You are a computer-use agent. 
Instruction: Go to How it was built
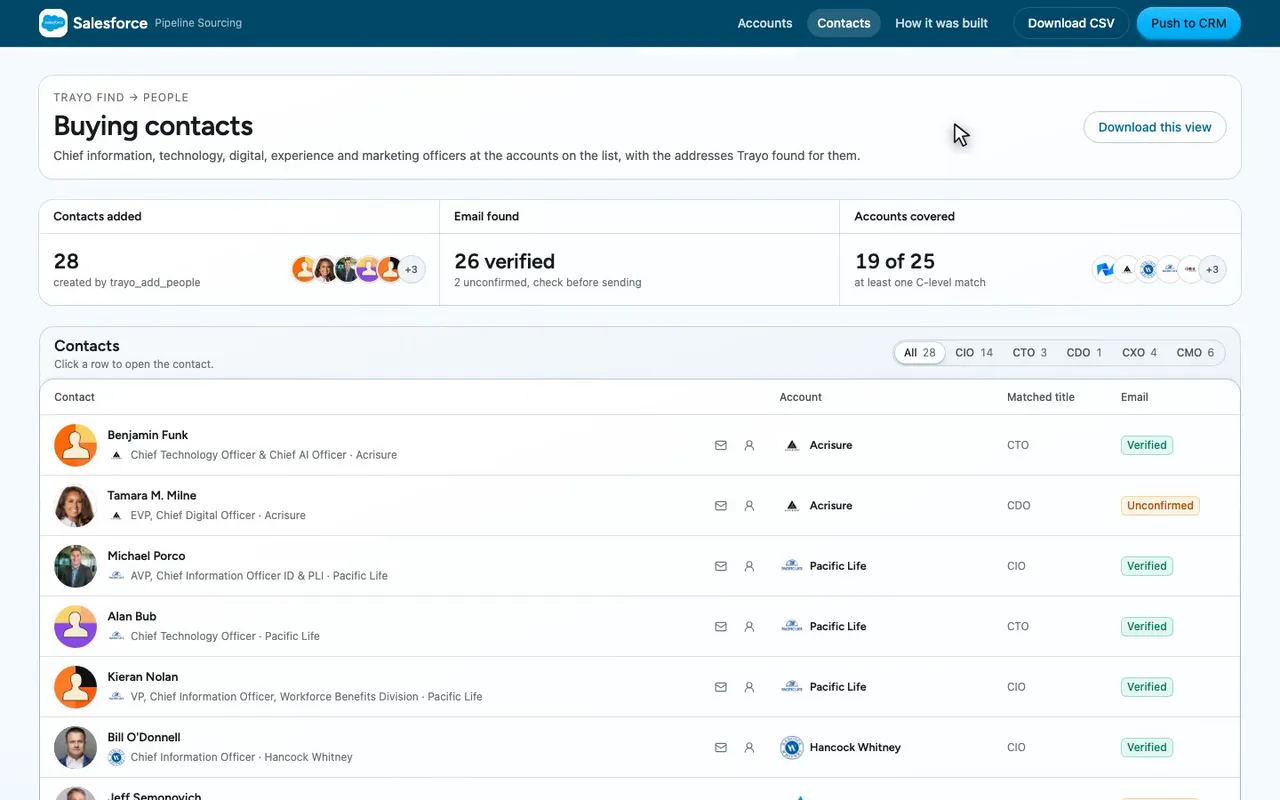pyautogui.click(x=941, y=23)
